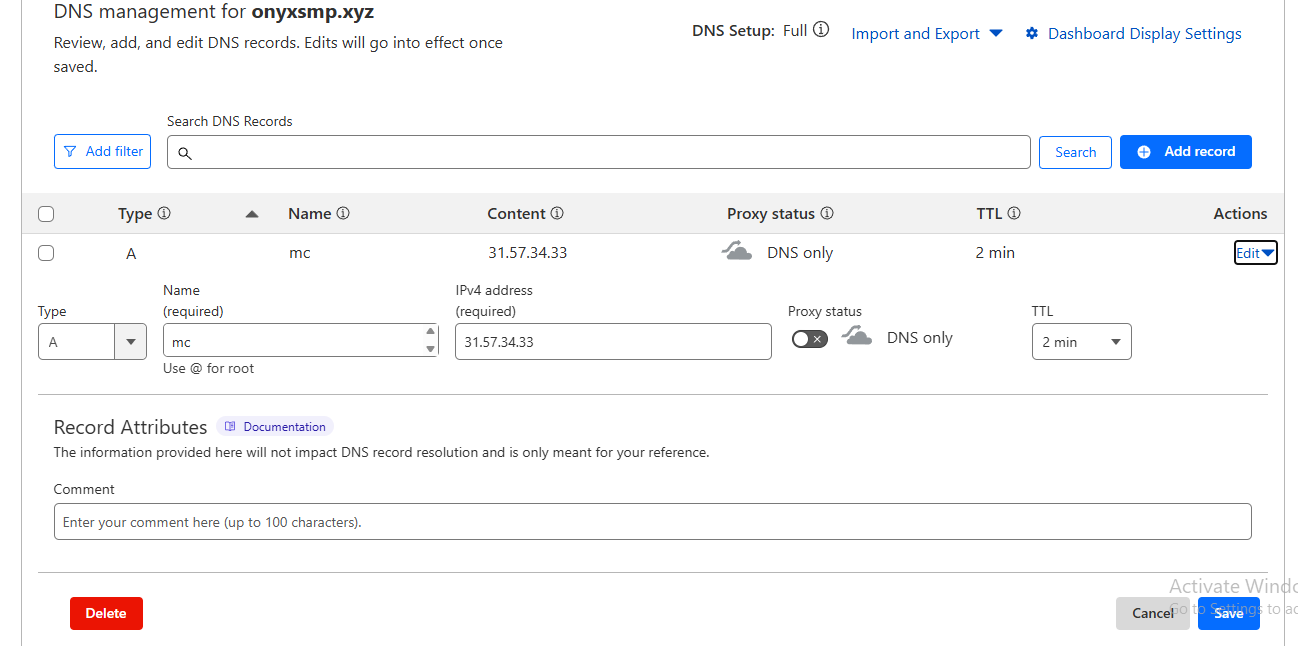1298x646 pixels.
Task: Open the Import and Export dropdown
Action: click(927, 34)
